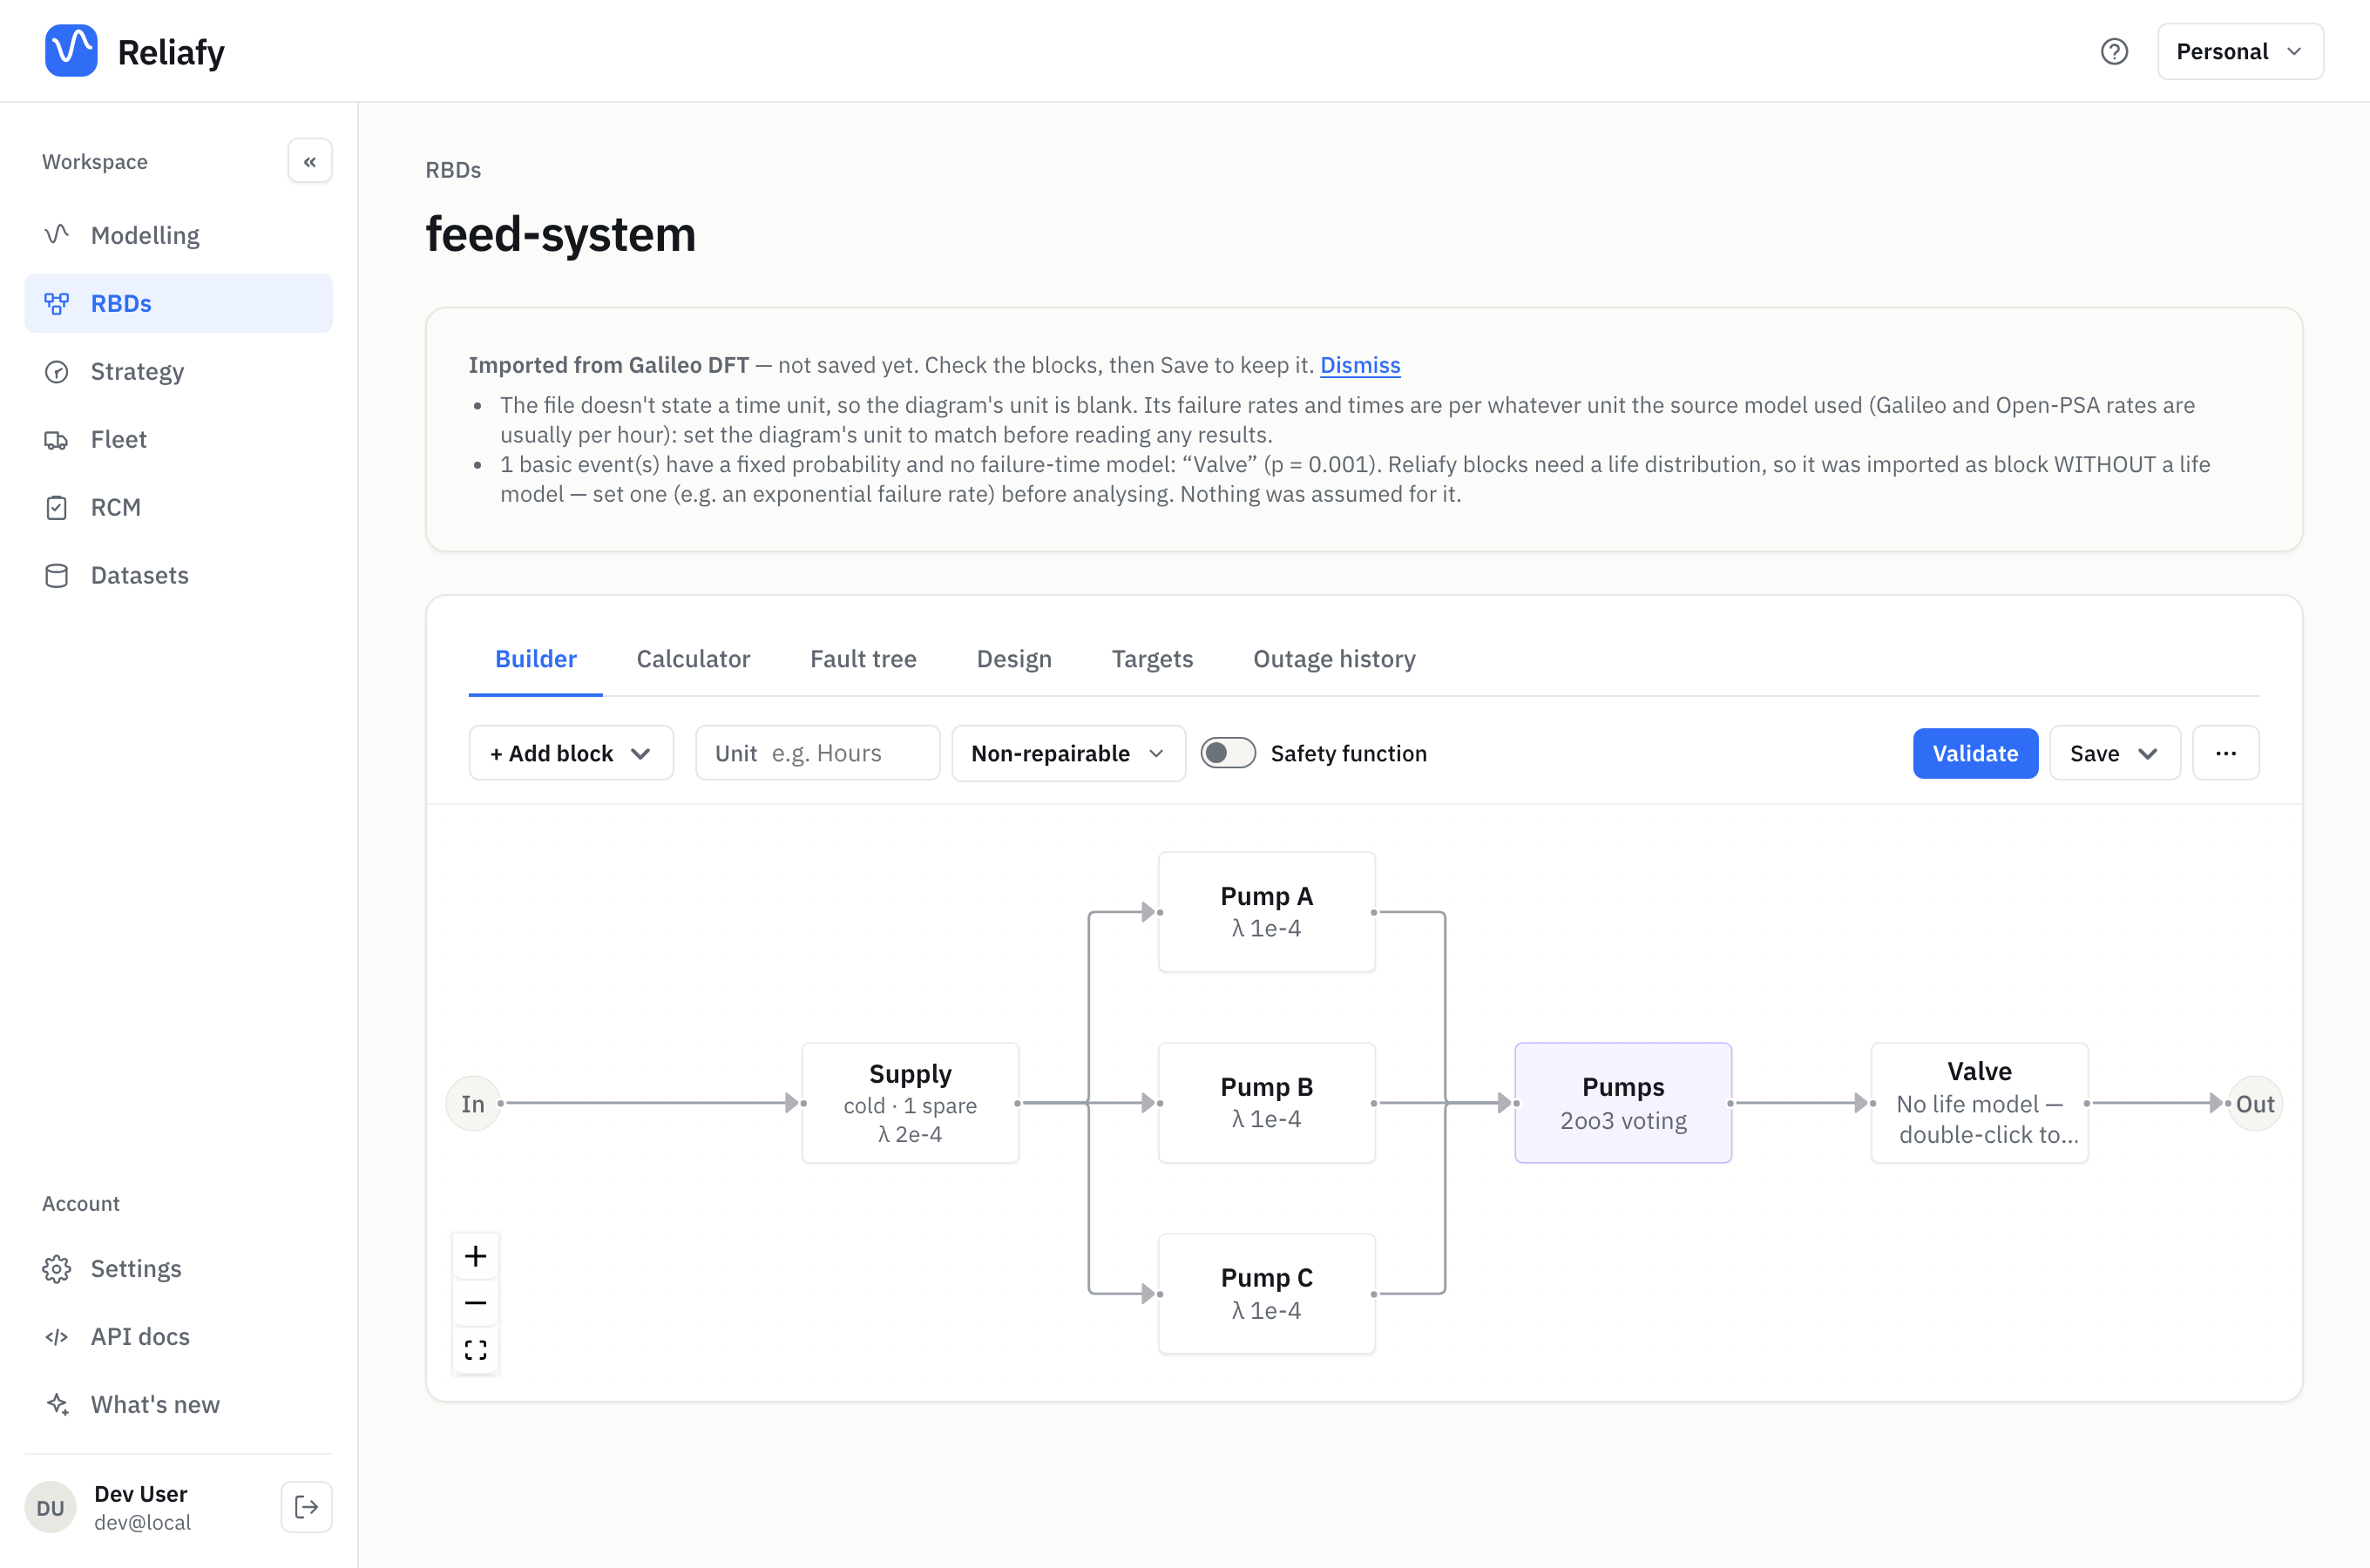
Task: Switch to the Fault tree tab
Action: tap(863, 659)
